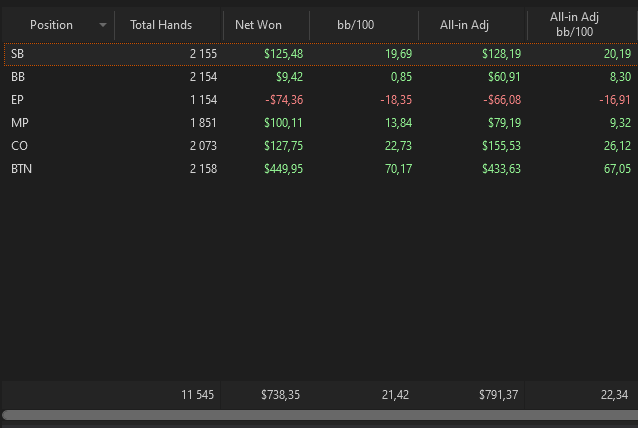Click the bb/100 column header
Screen dimensions: 638x428
(x=364, y=25)
